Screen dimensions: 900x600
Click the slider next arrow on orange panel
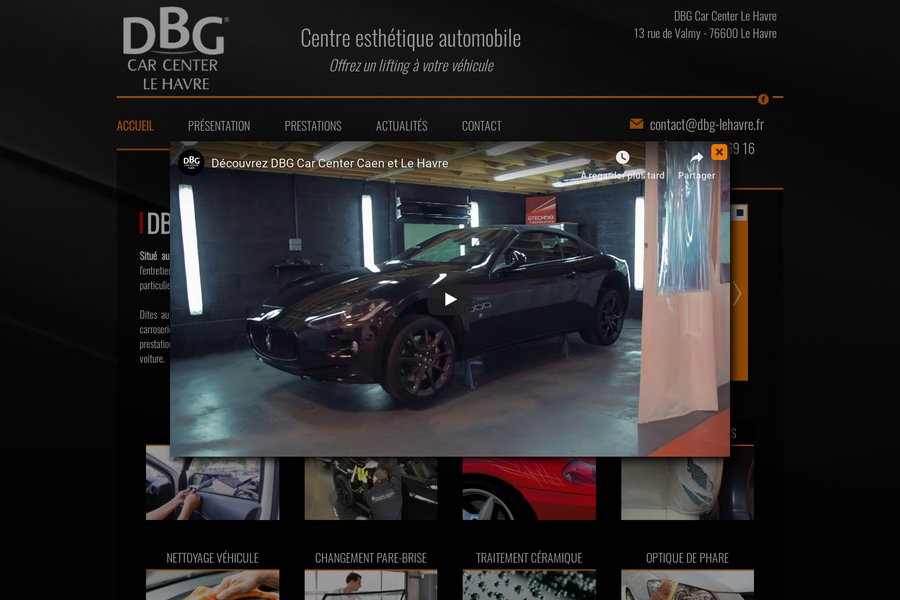pos(738,294)
